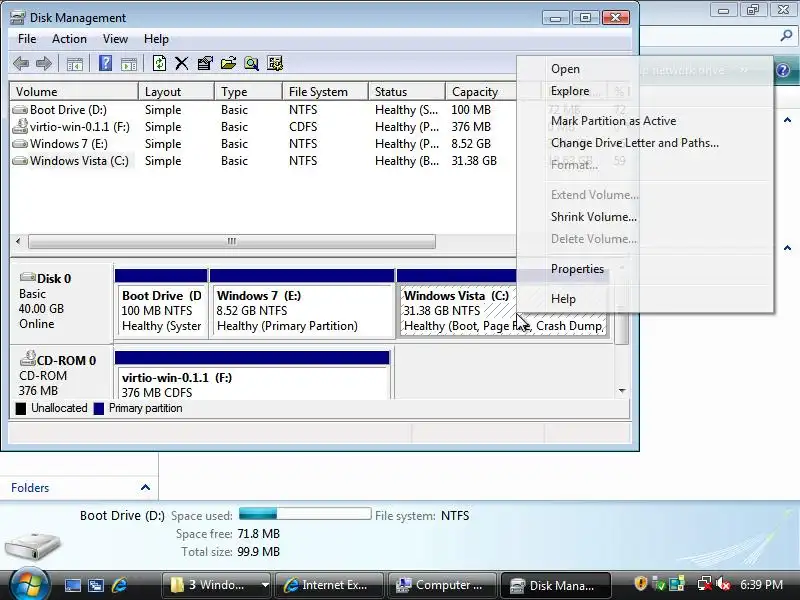Sort by the Layout column header
800x600 pixels.
(x=177, y=92)
